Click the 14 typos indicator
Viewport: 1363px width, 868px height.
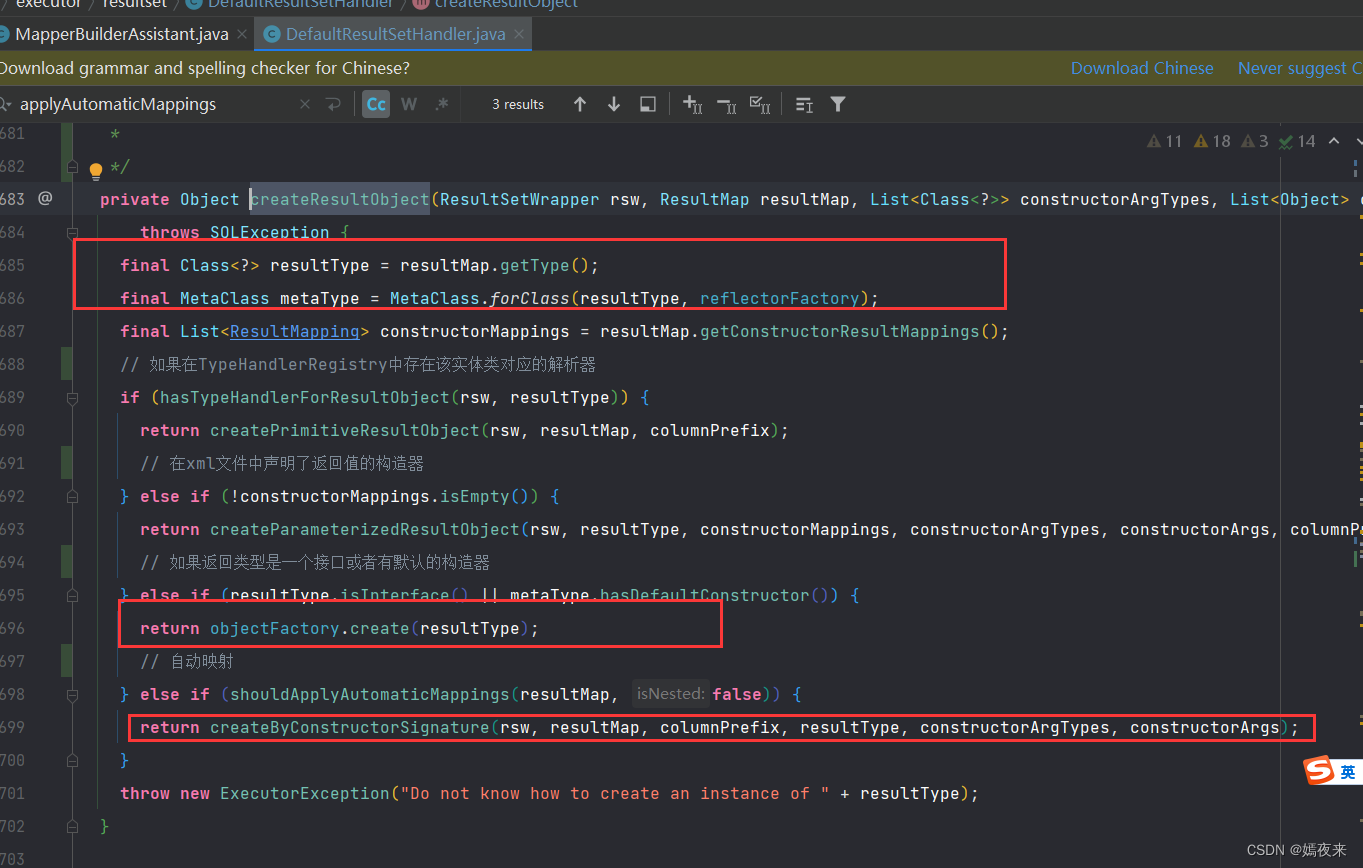pyautogui.click(x=1297, y=141)
